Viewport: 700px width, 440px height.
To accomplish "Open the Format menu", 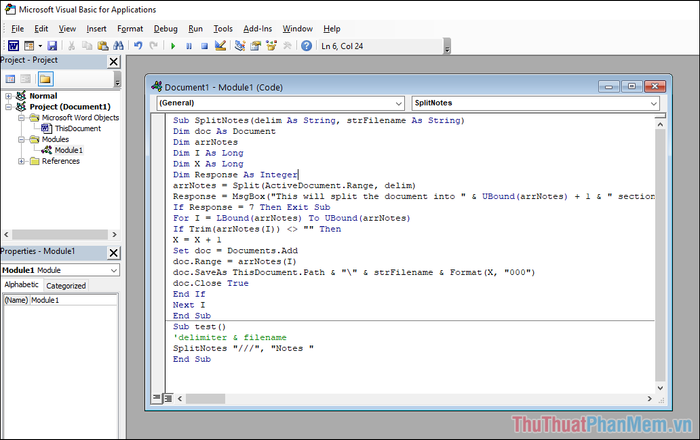I will point(130,29).
